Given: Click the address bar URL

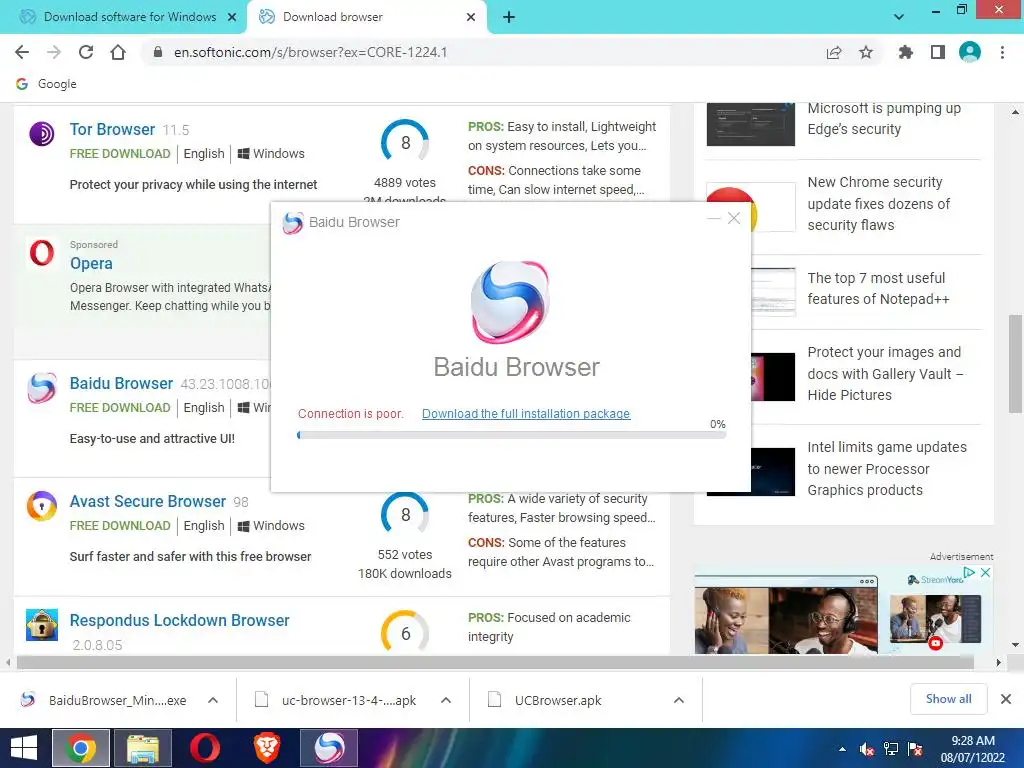Looking at the screenshot, I should tap(310, 52).
